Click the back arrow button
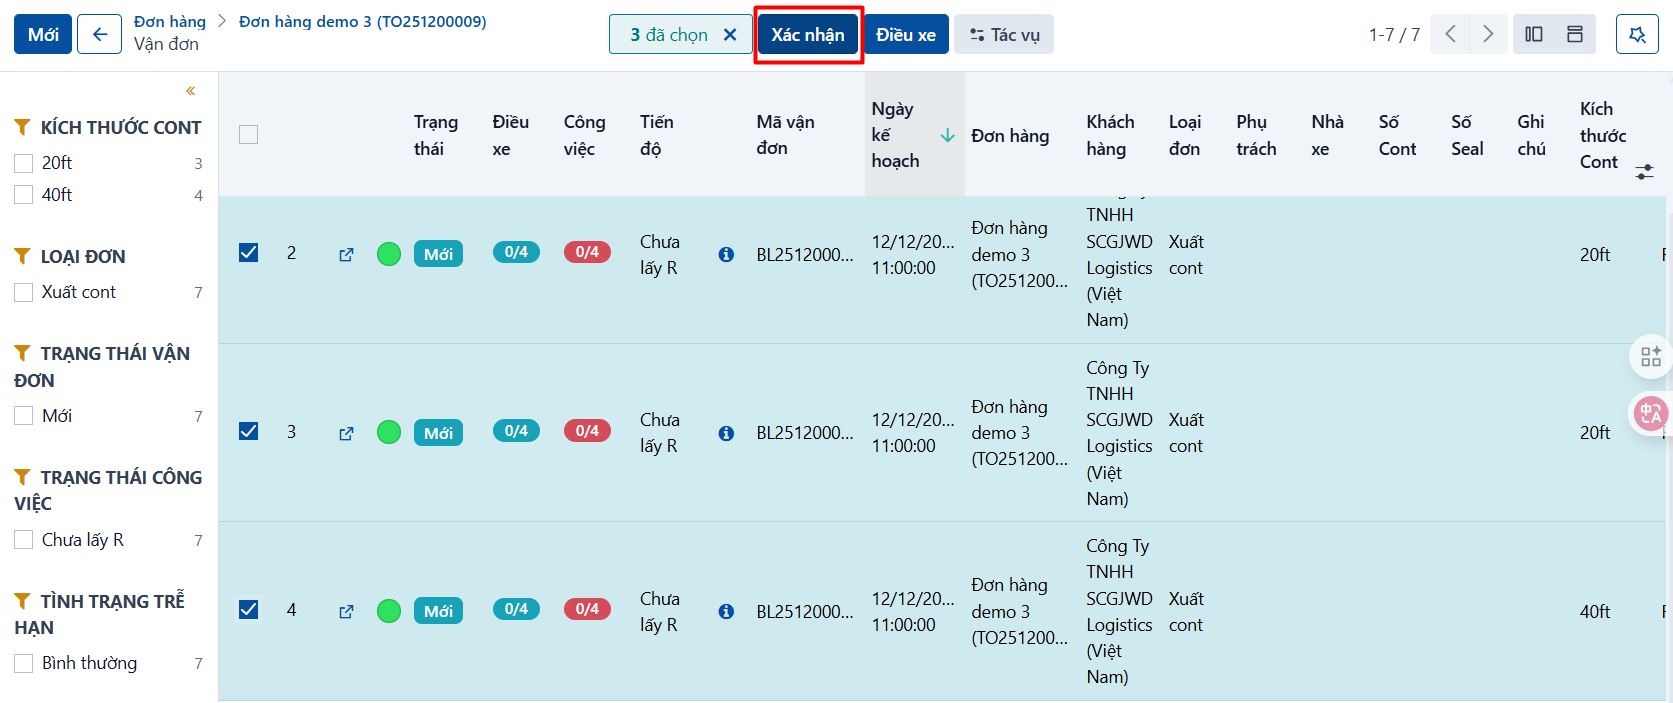1673x703 pixels. [x=100, y=34]
